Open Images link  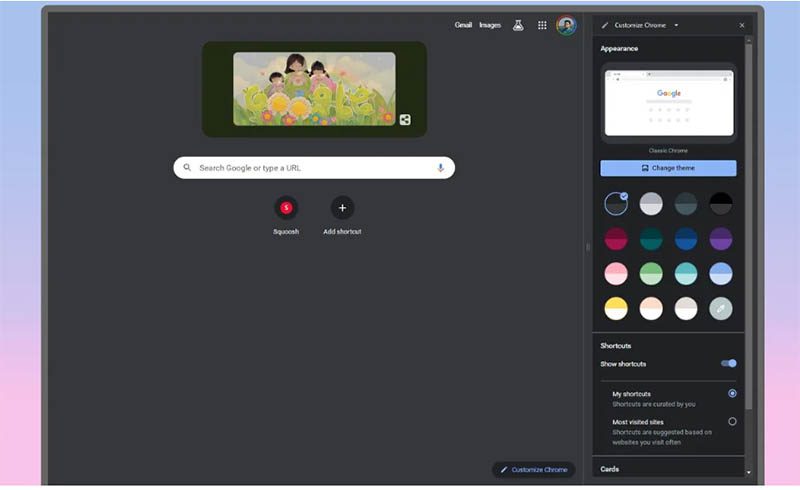[x=490, y=25]
